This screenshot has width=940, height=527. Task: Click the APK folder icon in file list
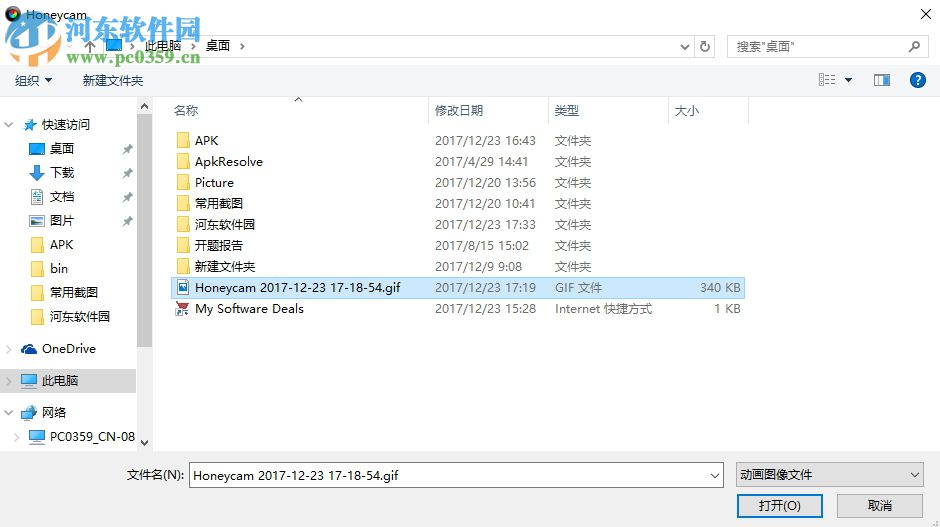click(183, 140)
